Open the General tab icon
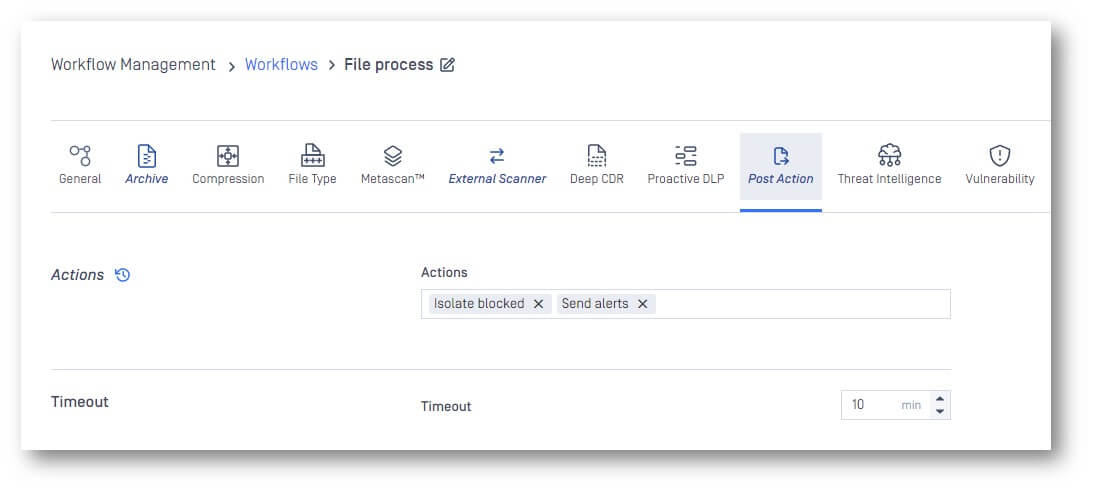1093x492 pixels. tap(79, 155)
